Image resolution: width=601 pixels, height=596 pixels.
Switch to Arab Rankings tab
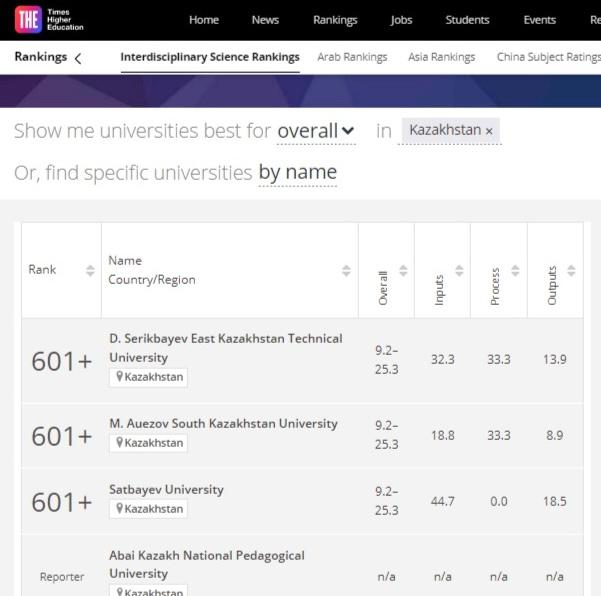[352, 57]
